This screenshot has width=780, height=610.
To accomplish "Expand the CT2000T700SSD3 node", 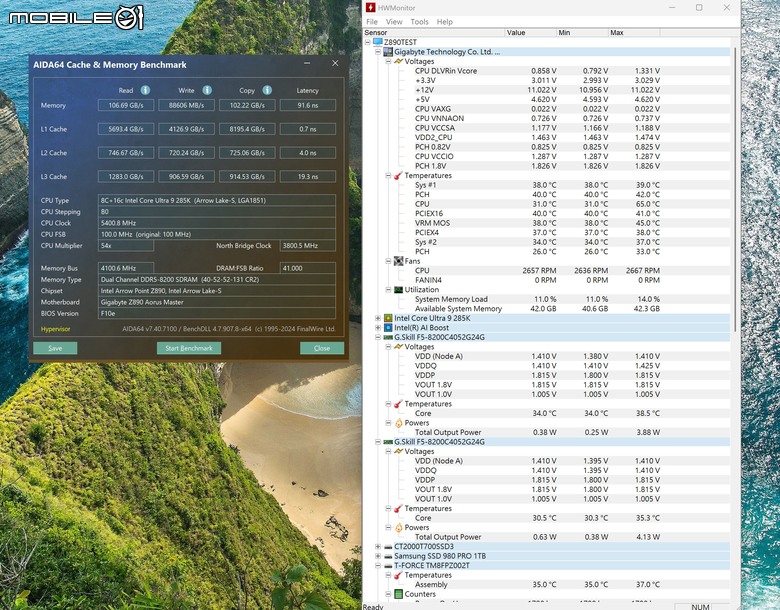I will coord(378,546).
